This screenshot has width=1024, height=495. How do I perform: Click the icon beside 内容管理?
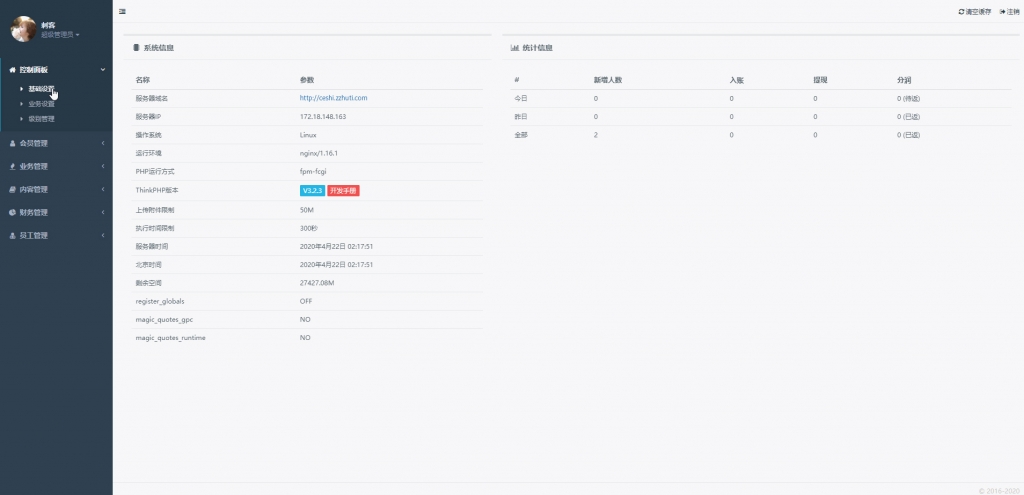pyautogui.click(x=12, y=189)
